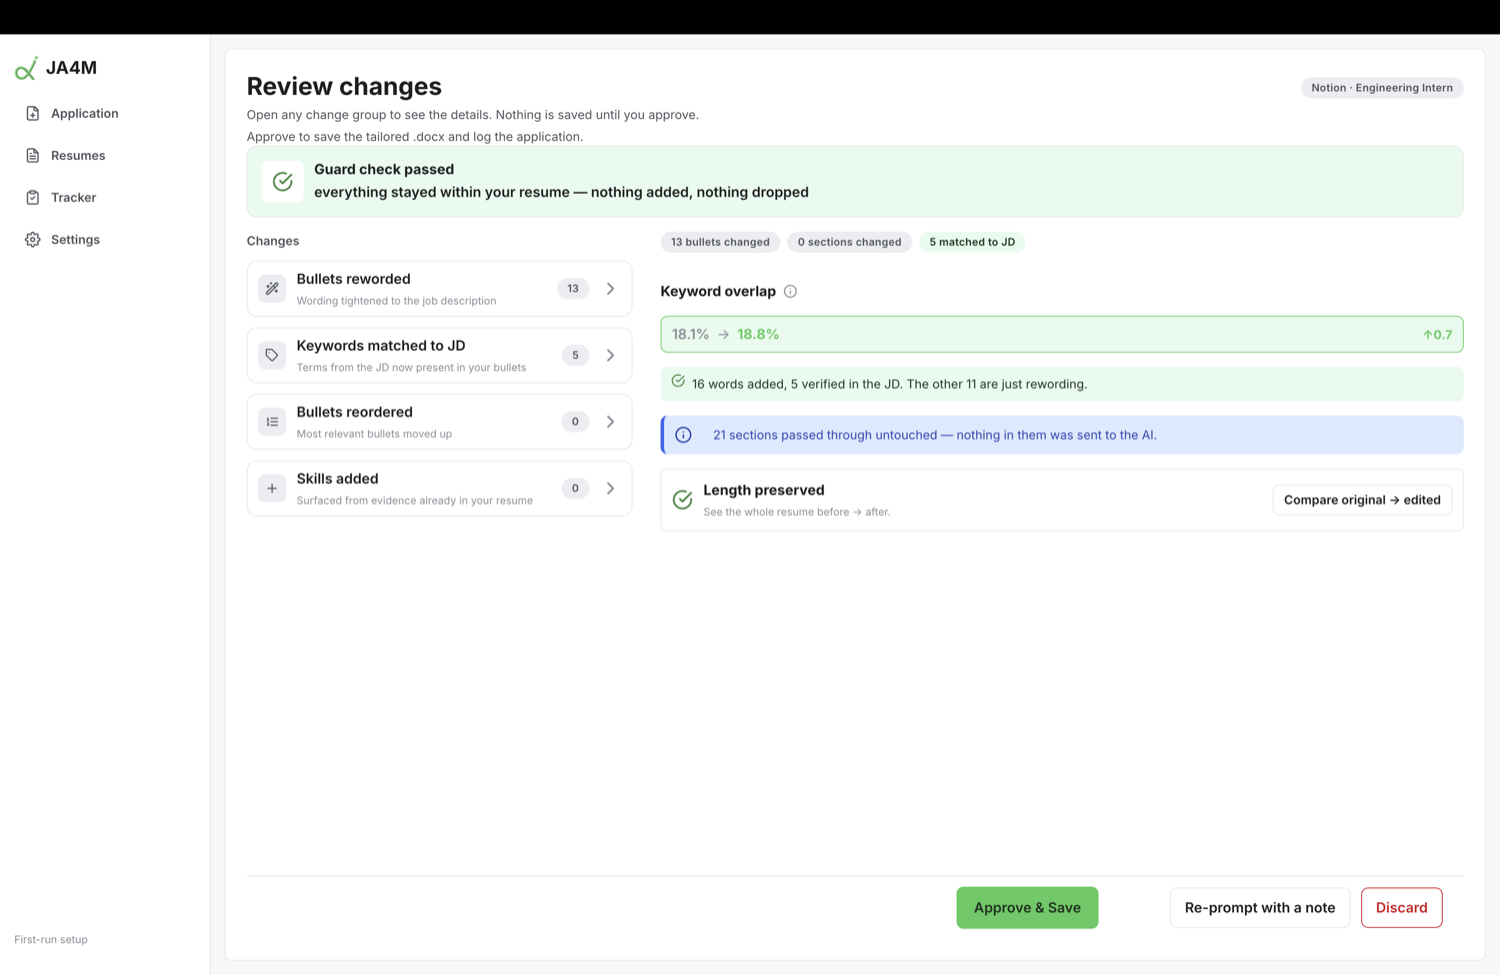Click the check icon beside 16 words added

coord(678,381)
